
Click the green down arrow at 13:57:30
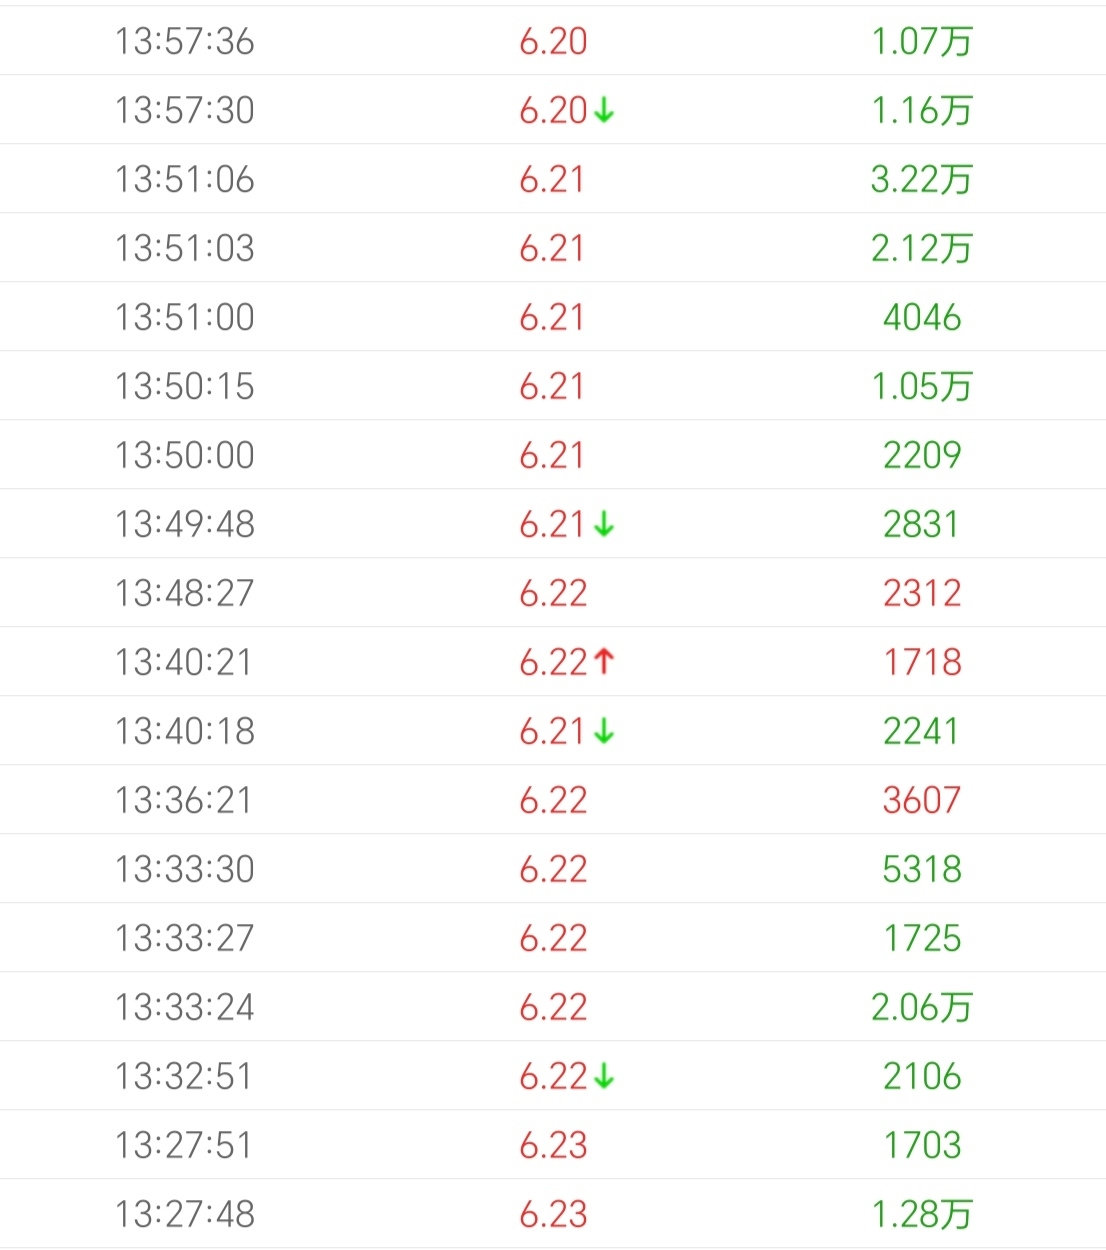(x=604, y=110)
